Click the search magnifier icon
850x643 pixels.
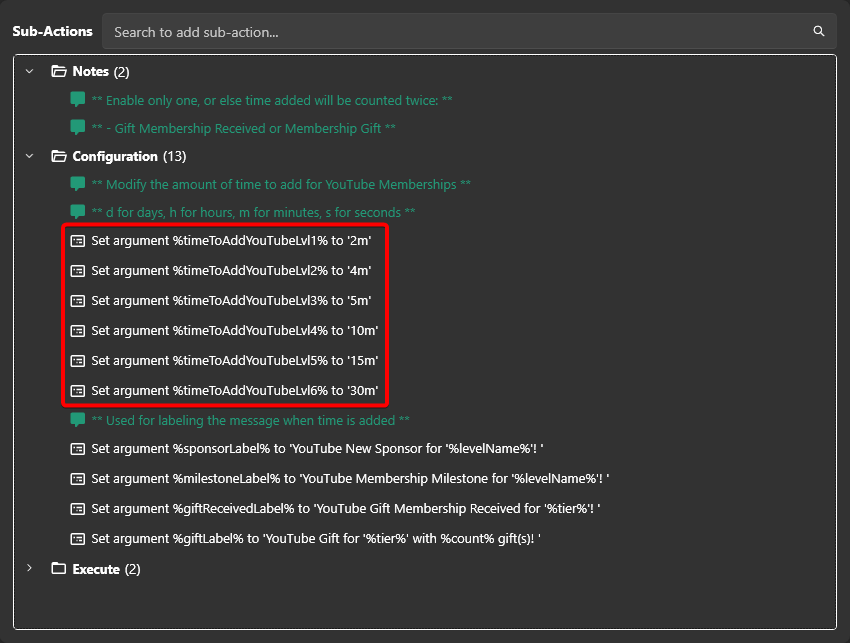point(819,31)
